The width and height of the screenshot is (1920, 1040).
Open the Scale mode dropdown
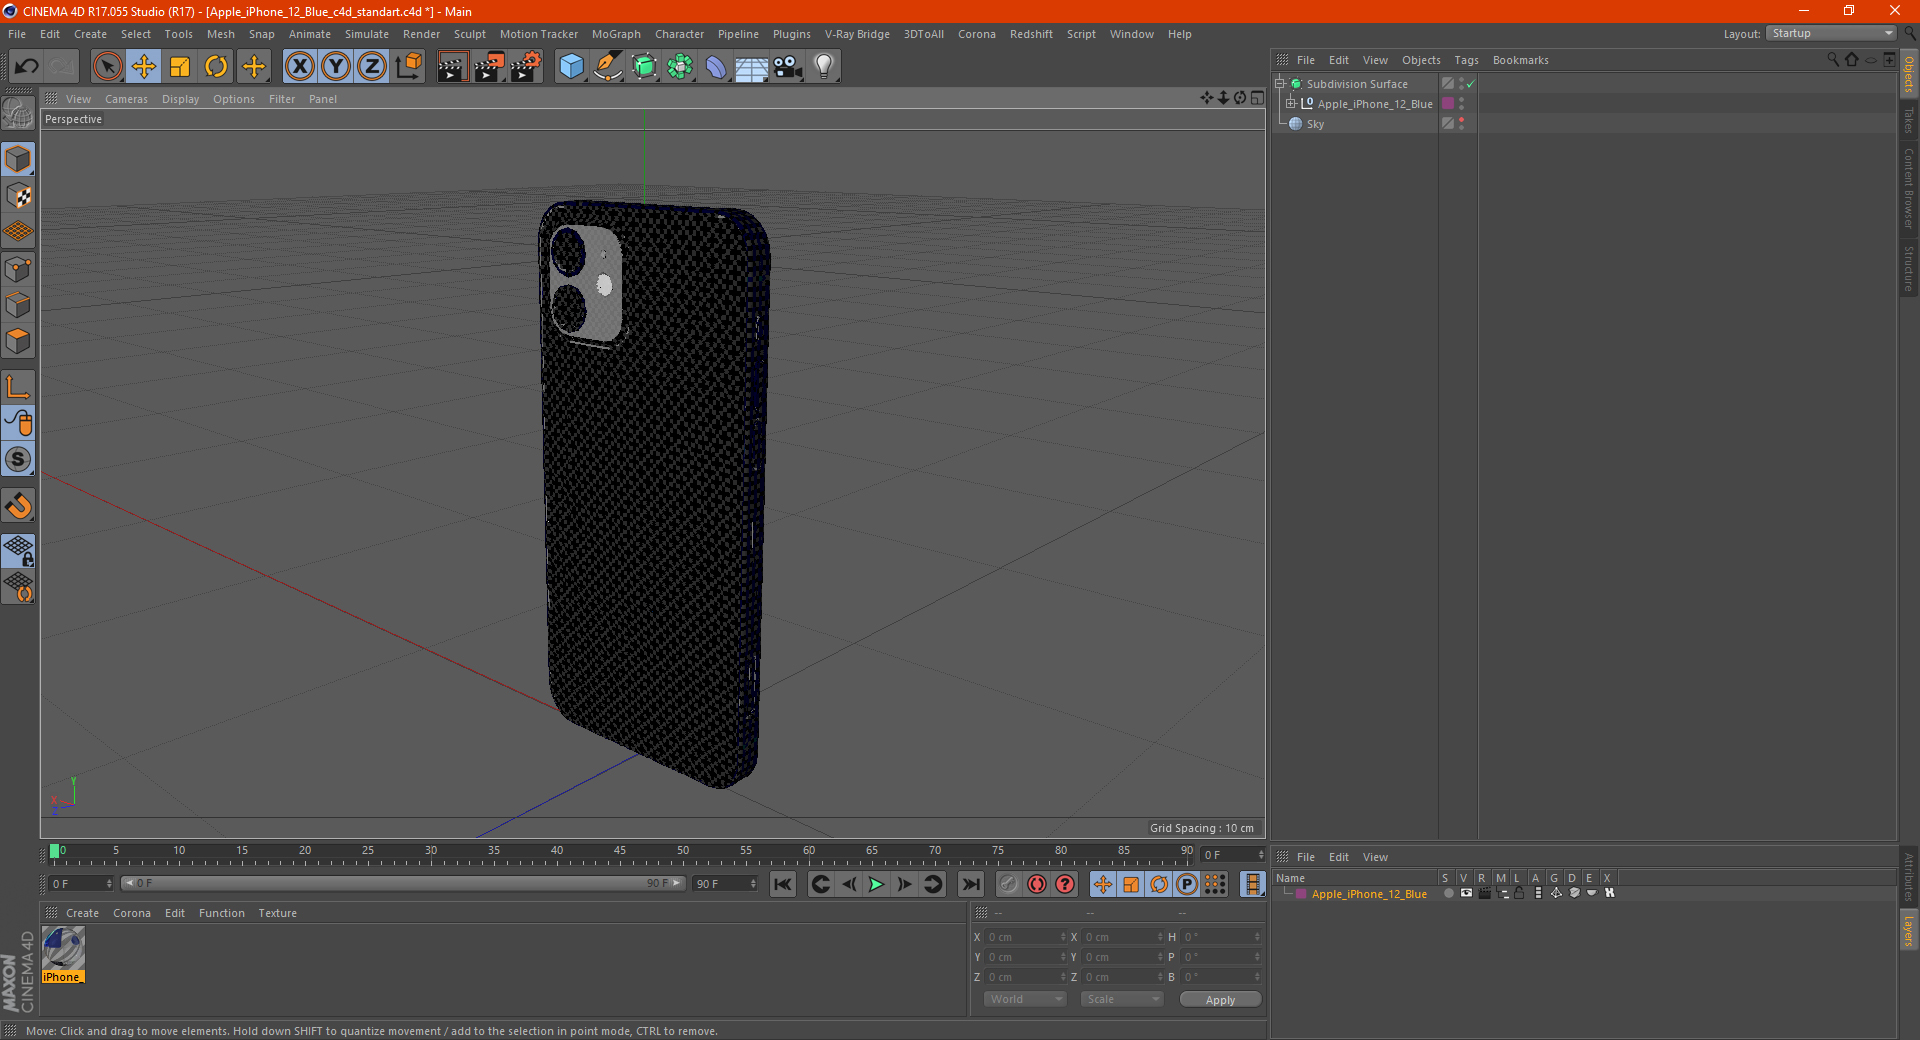coord(1122,999)
